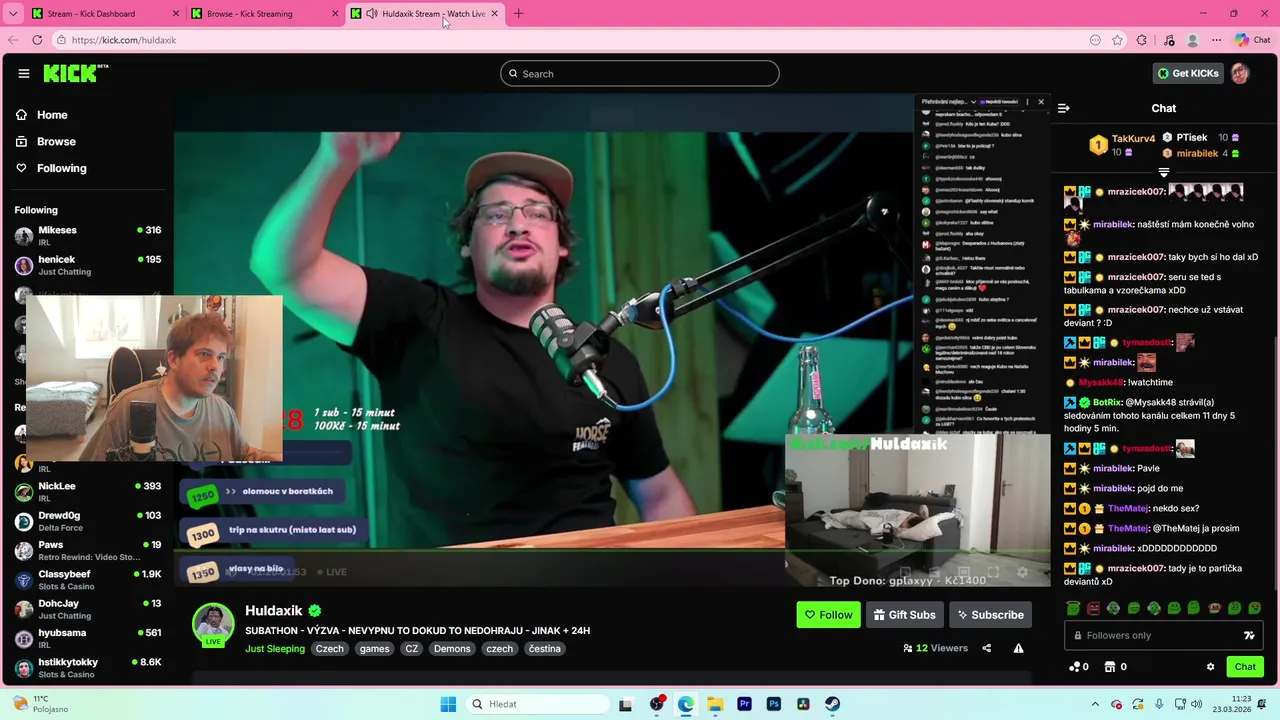Open the Just Sleeping category link
The width and height of the screenshot is (1280, 720).
pyautogui.click(x=275, y=649)
